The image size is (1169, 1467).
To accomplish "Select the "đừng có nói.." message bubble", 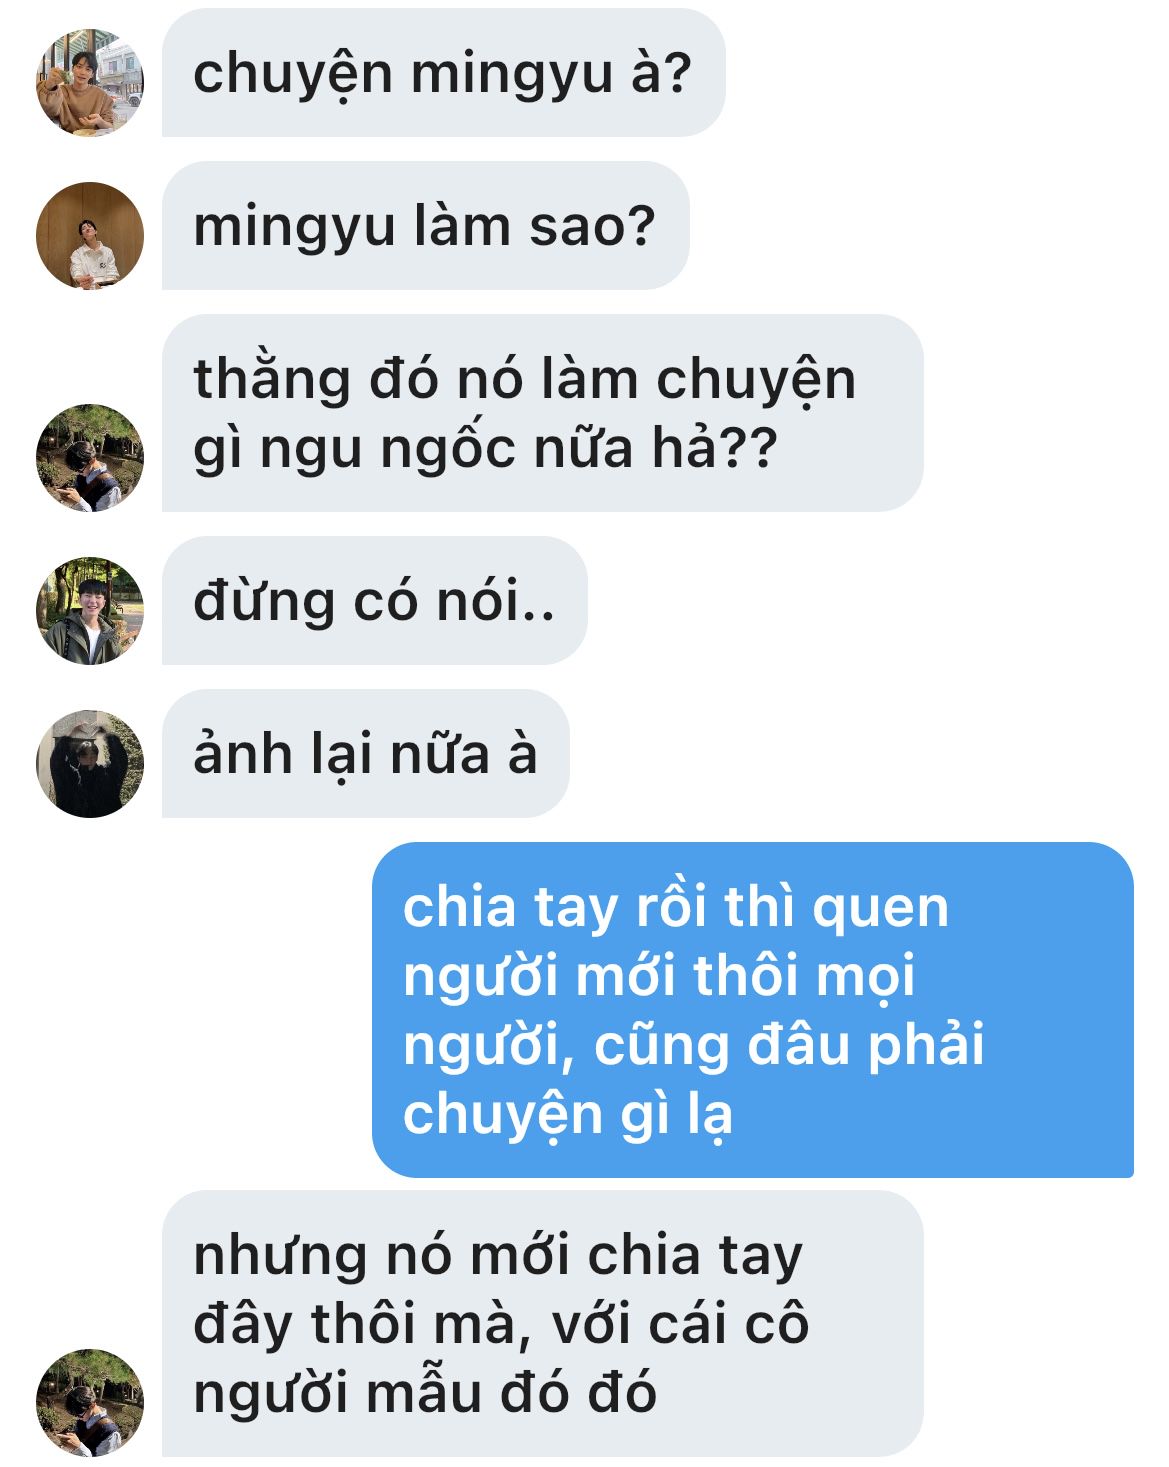I will (374, 601).
